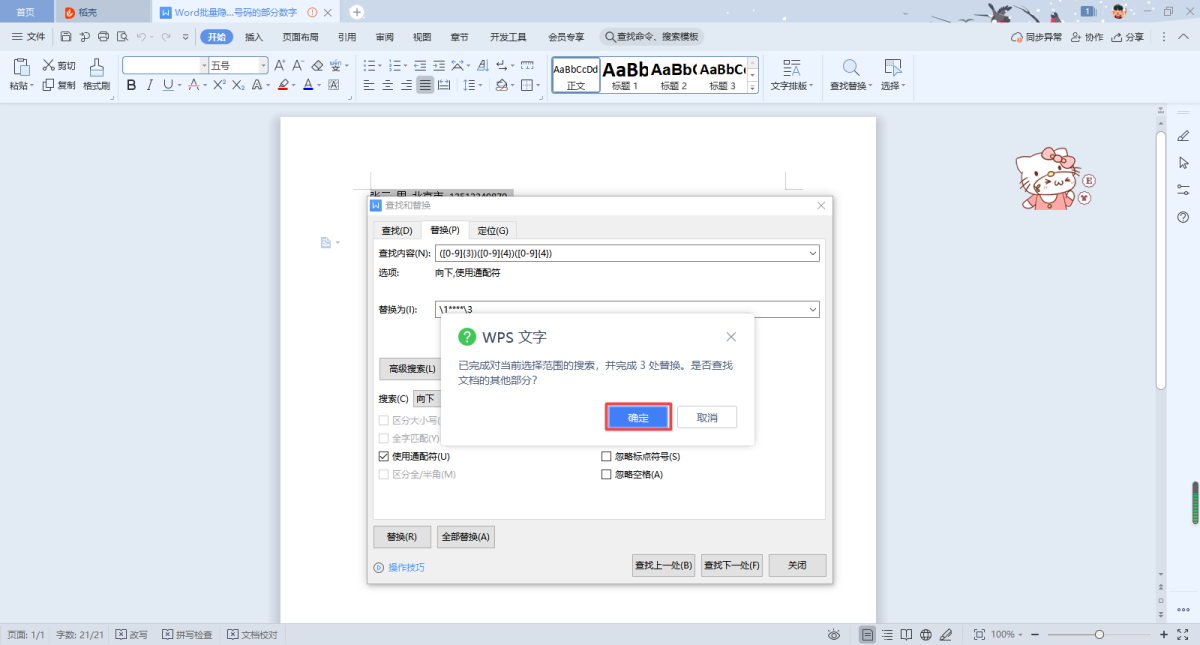
Task: Open the font size 五号 dropdown
Action: [x=263, y=65]
